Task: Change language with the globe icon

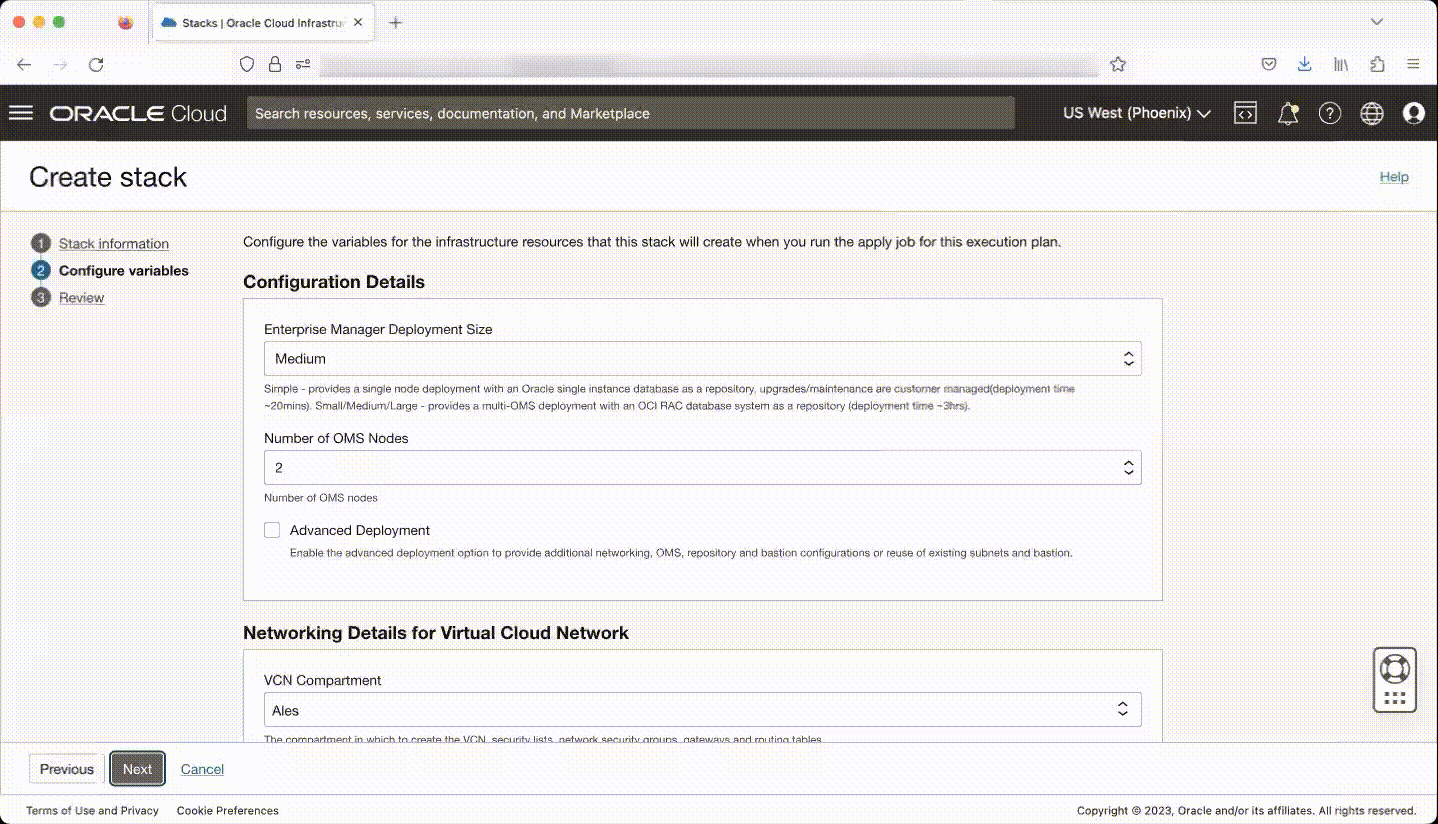Action: [1372, 113]
